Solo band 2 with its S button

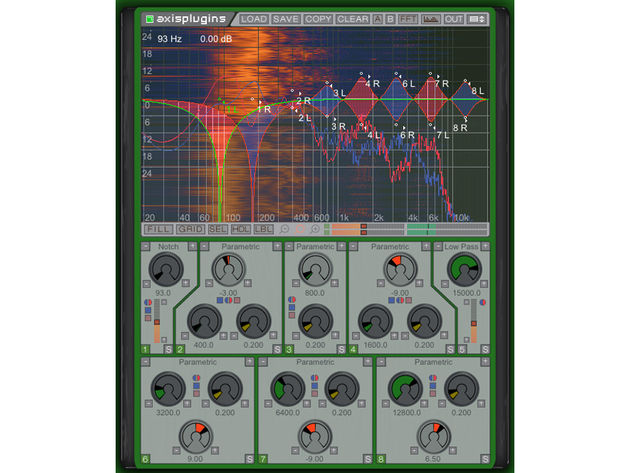tap(277, 350)
